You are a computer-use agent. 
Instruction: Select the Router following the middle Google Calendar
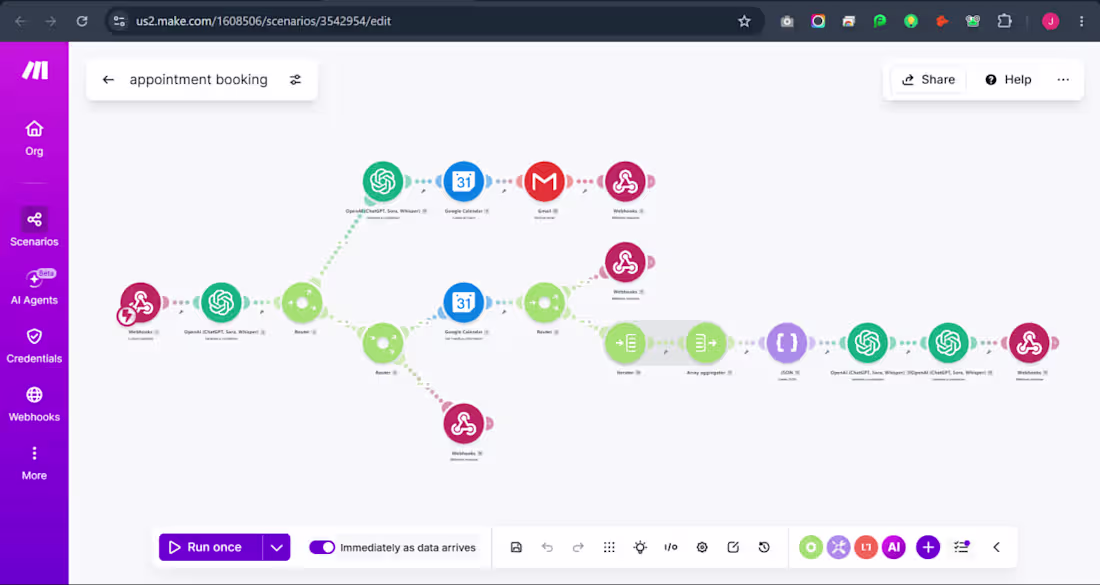[x=544, y=303]
